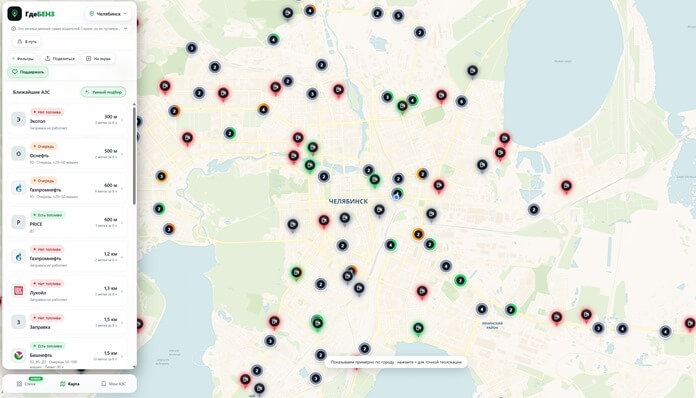The width and height of the screenshot is (696, 398).
Task: Select the Башнефть station name
Action: coord(41,355)
